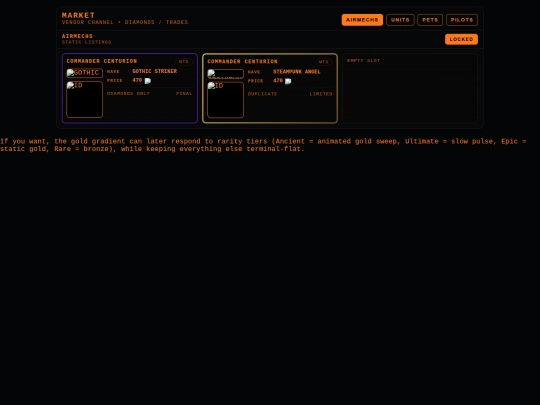Viewport: 540px width, 405px height.
Task: Click the Final label
Action: tap(184, 94)
